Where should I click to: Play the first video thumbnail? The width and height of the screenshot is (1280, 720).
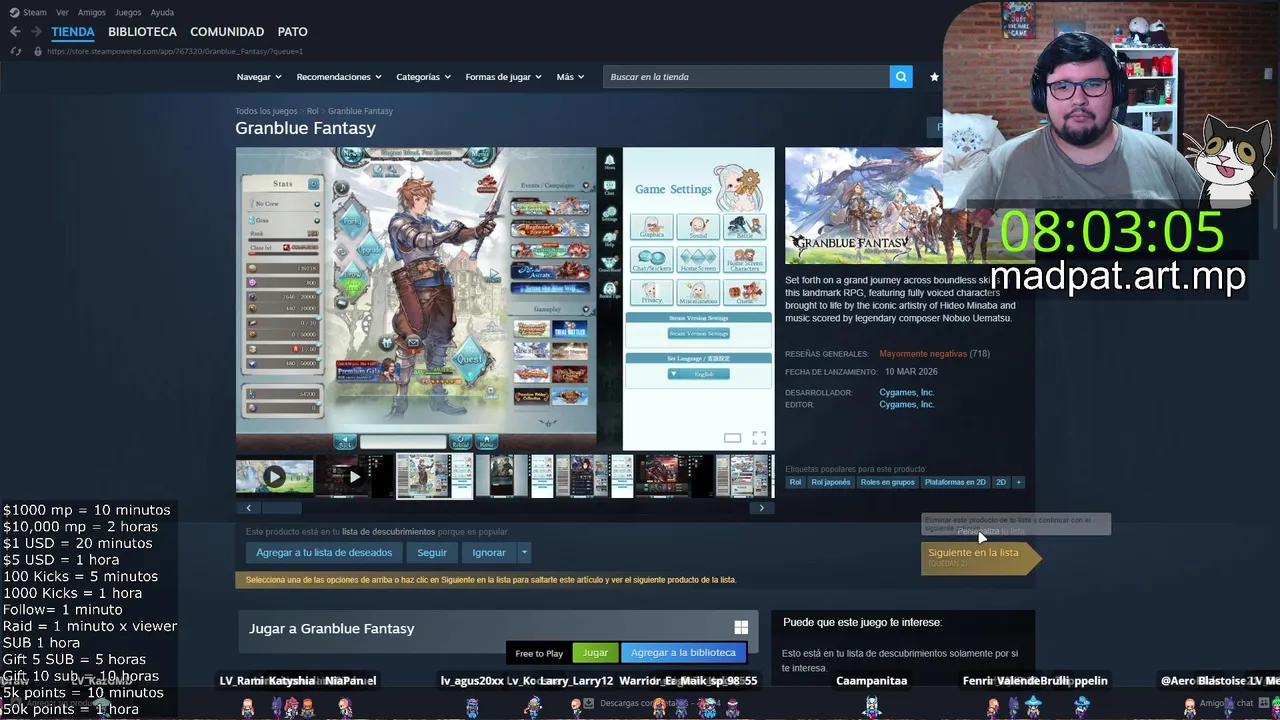point(274,476)
